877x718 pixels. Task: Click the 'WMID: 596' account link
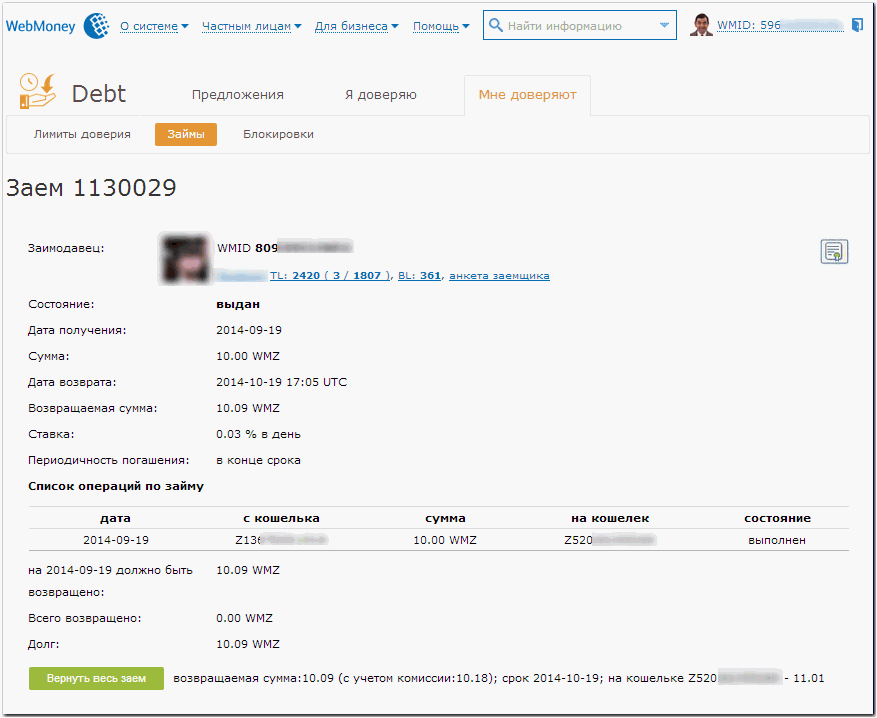click(780, 26)
